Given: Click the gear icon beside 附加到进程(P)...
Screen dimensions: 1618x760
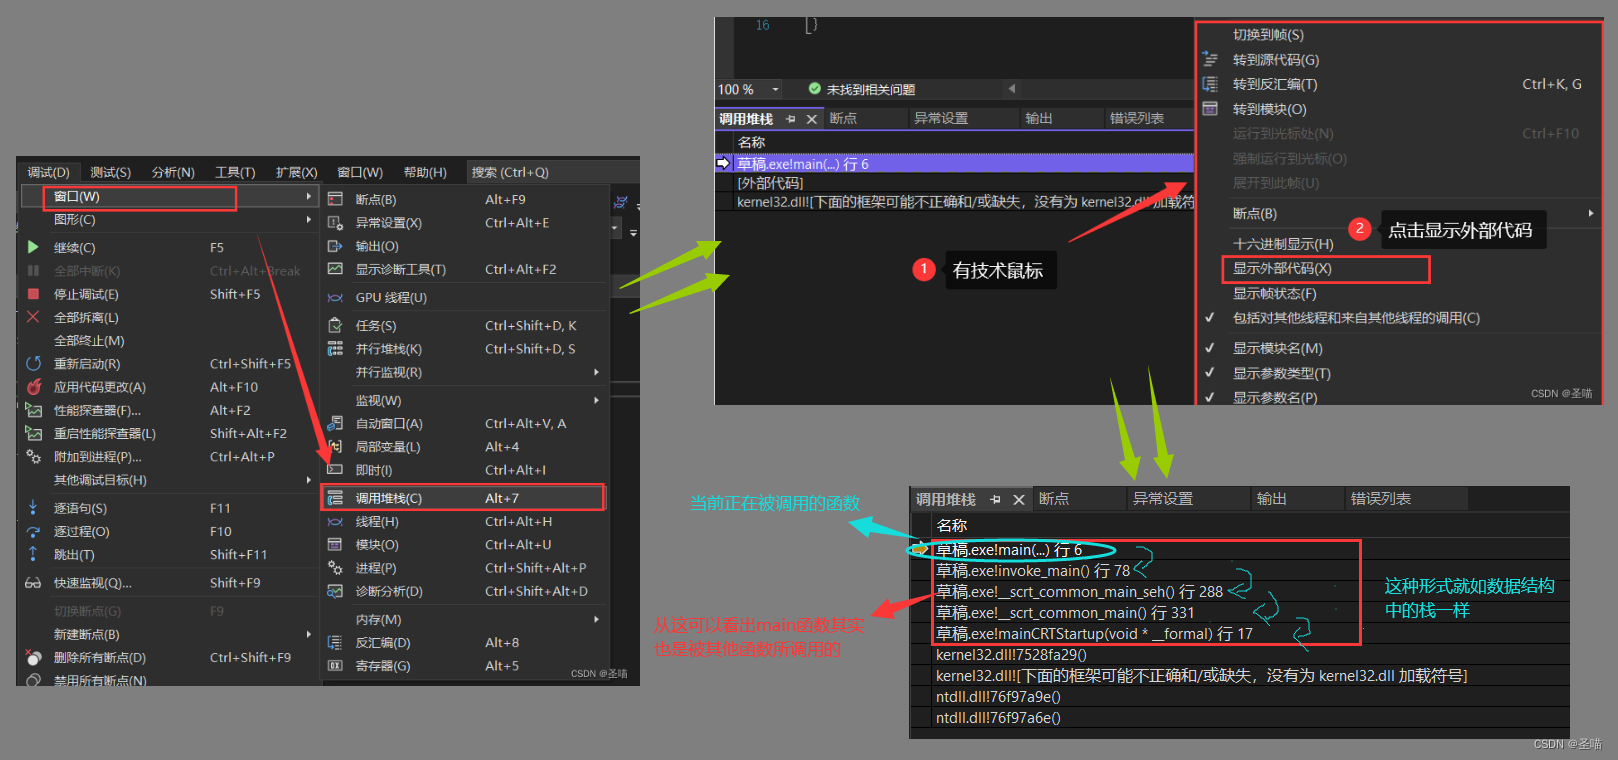Looking at the screenshot, I should (x=33, y=456).
